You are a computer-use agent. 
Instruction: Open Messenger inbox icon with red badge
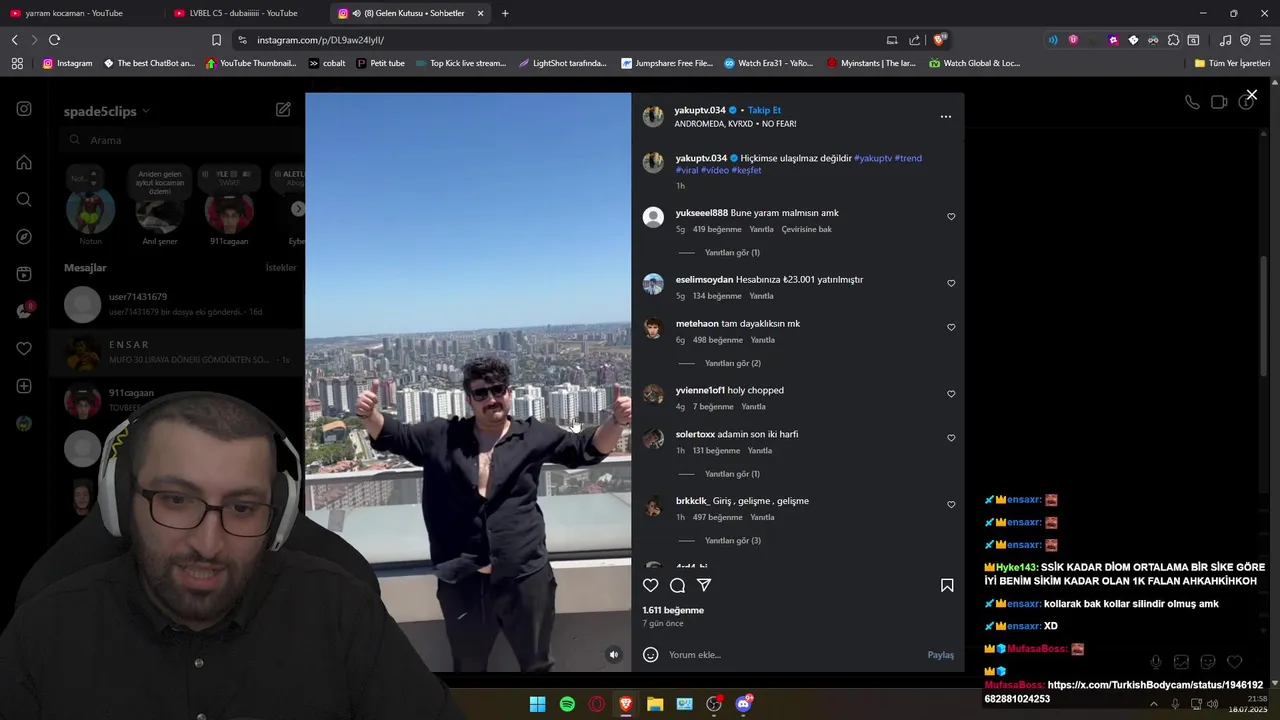pyautogui.click(x=24, y=311)
